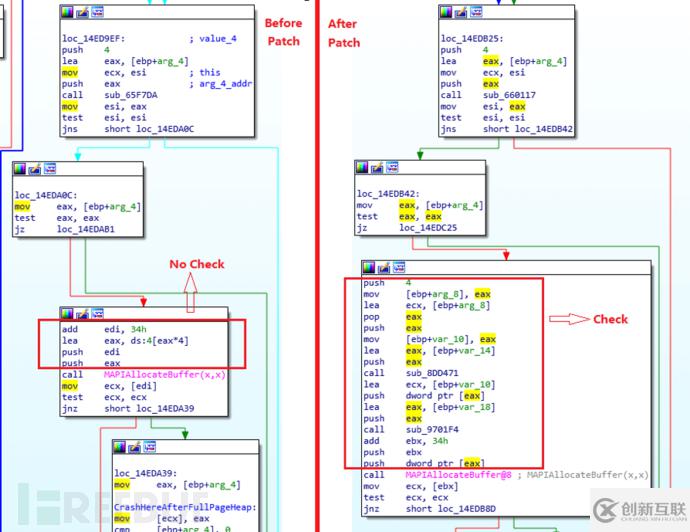Click the line 'mov ecx, [ebx]'
The height and width of the screenshot is (532, 690).
411,486
